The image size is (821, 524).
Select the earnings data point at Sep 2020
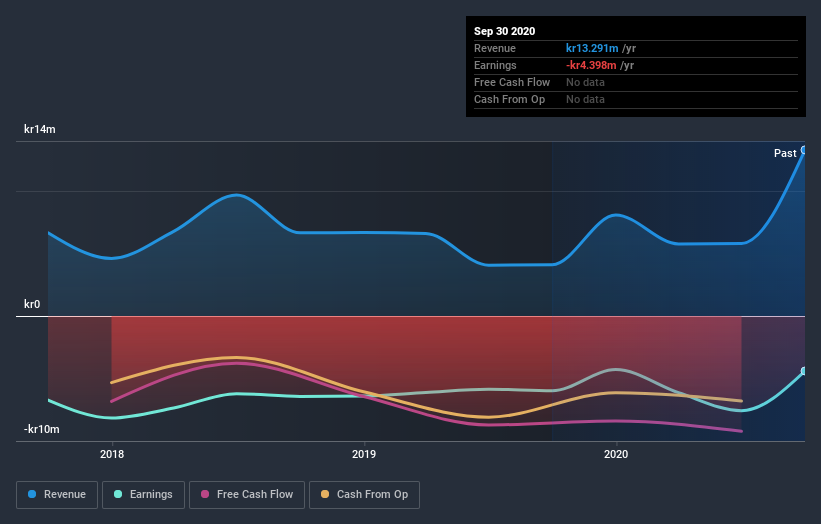click(x=804, y=371)
